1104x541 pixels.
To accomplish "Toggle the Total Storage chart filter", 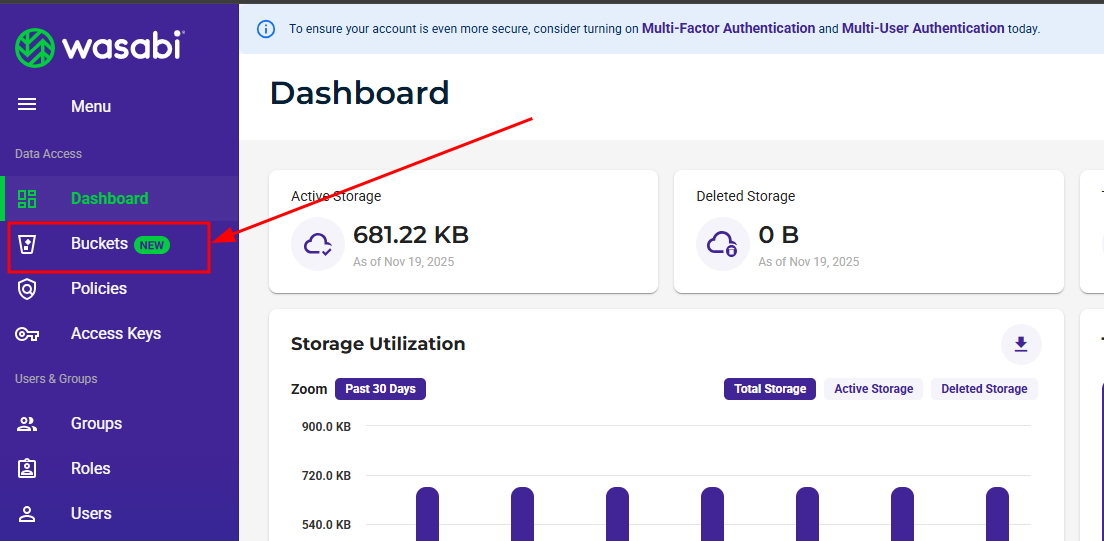I will (x=769, y=389).
